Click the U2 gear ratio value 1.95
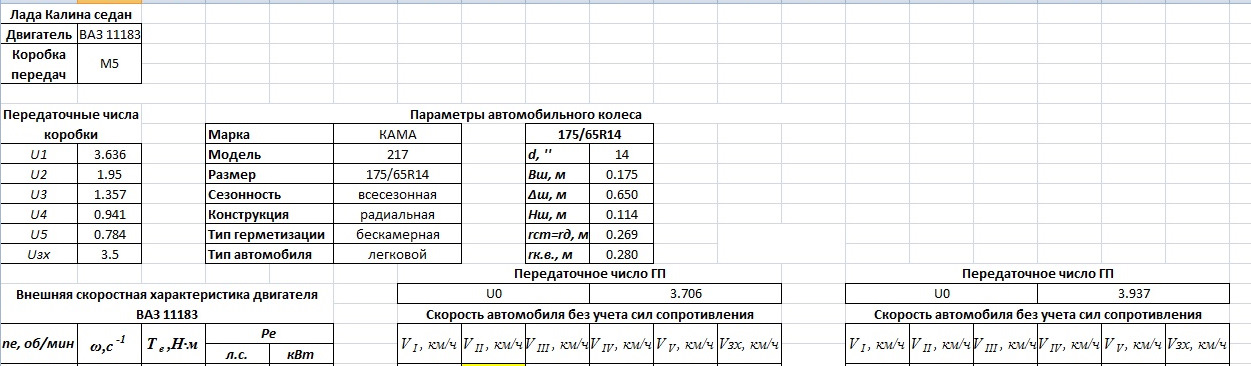 pos(109,175)
